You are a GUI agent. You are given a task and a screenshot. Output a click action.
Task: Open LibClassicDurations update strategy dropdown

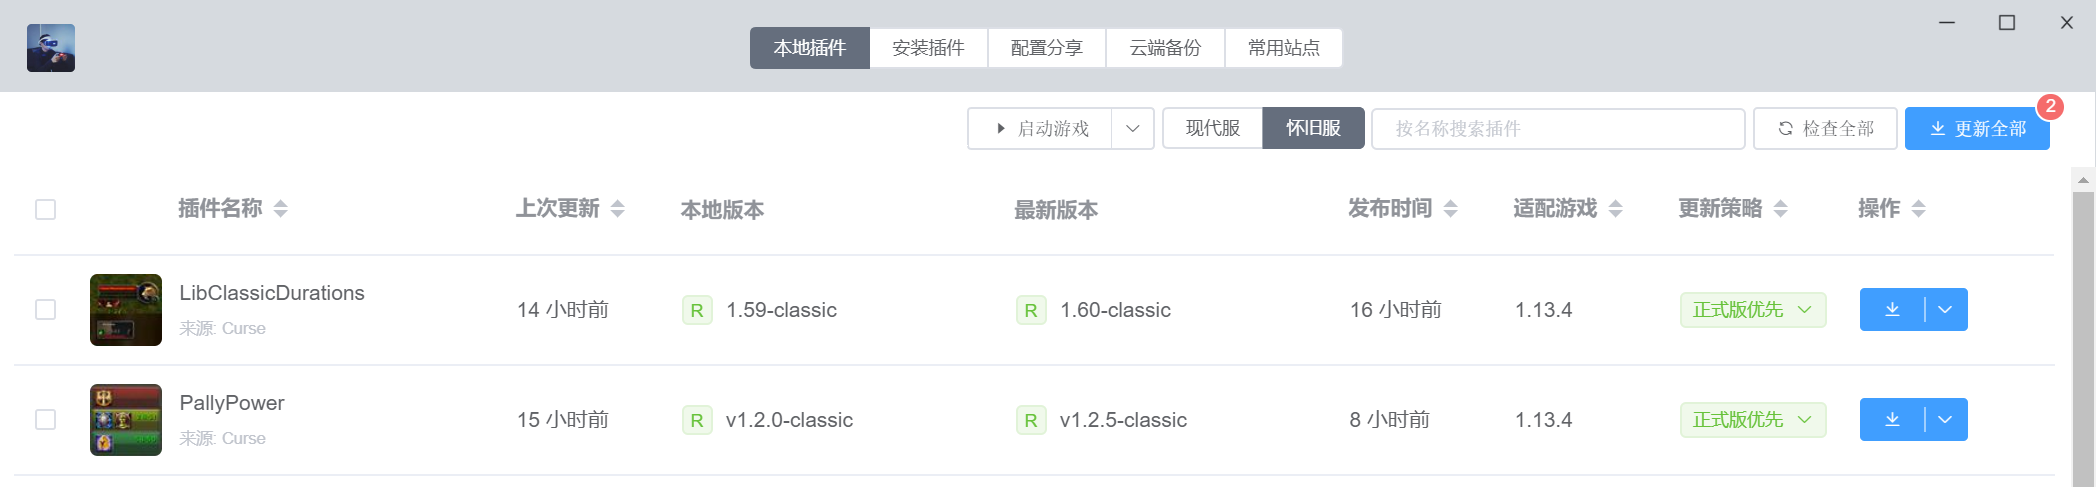coord(1753,310)
